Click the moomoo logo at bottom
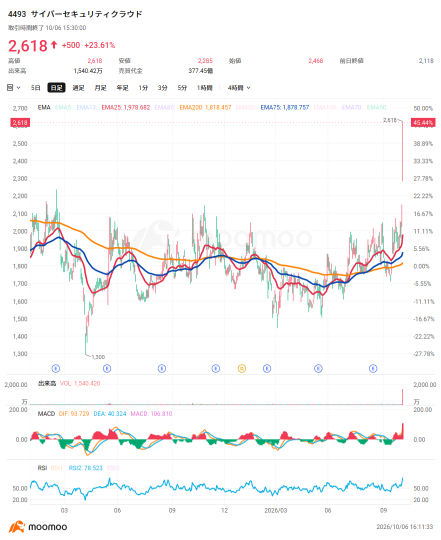This screenshot has width=441, height=540. pyautogui.click(x=38, y=527)
